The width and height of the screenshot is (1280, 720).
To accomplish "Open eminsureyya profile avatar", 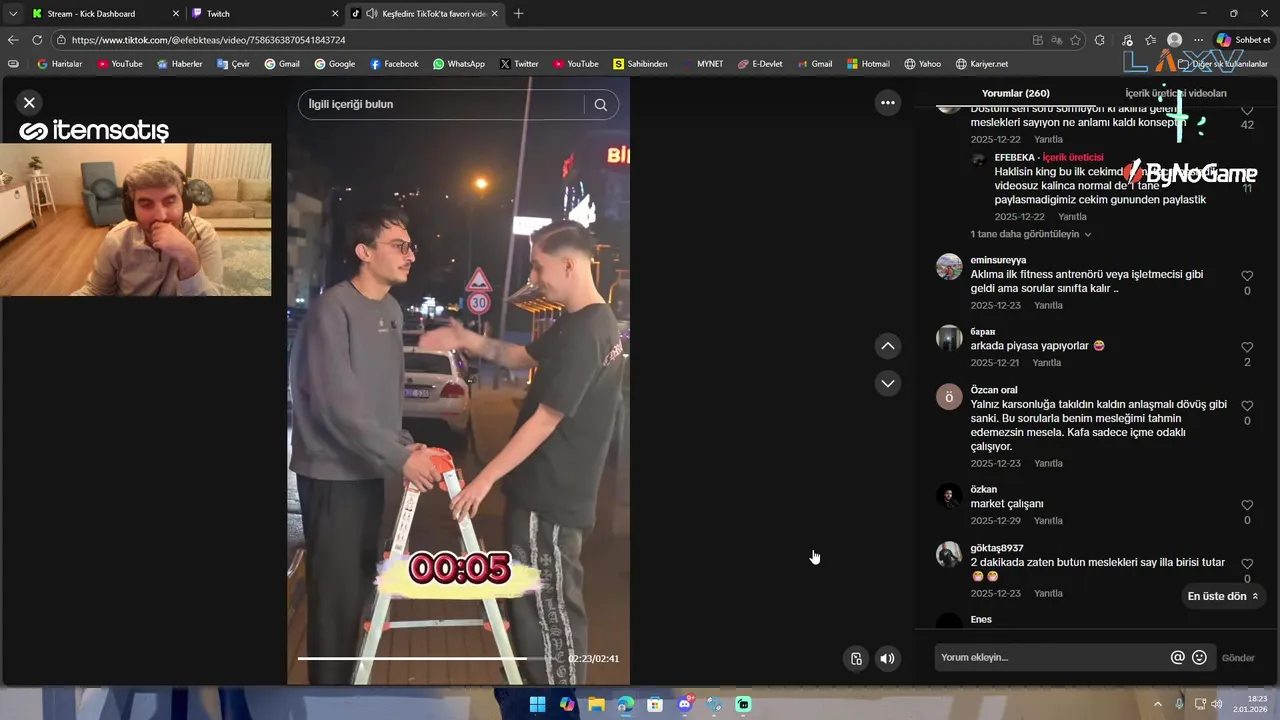I will tap(949, 266).
